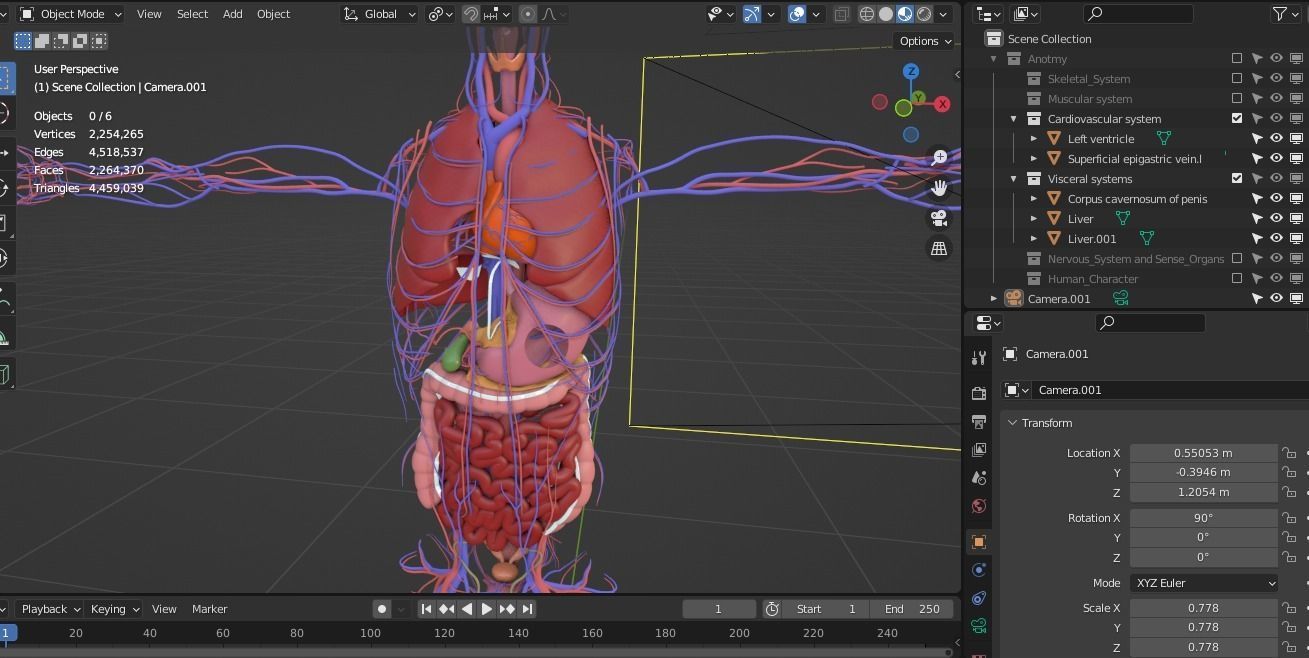Uncheck Visceral systems collection checkbox
The height and width of the screenshot is (658, 1309).
1237,178
